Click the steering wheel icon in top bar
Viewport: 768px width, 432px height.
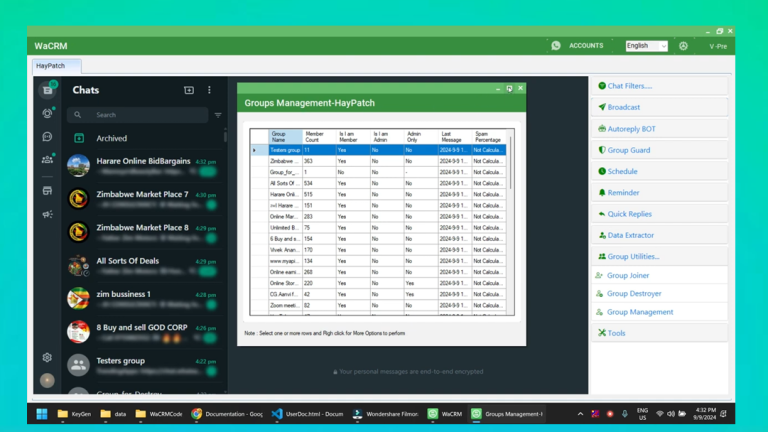tap(683, 46)
